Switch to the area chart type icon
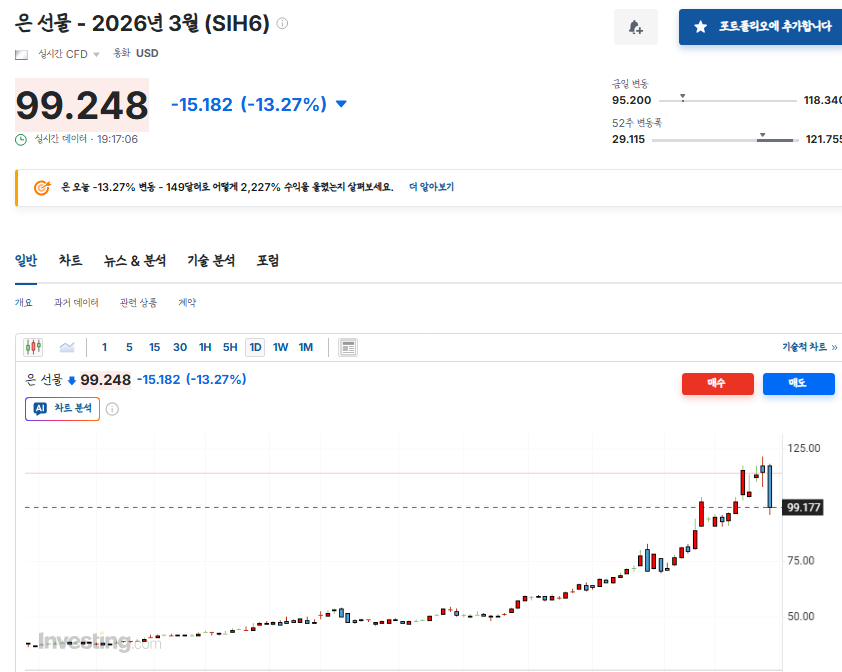The width and height of the screenshot is (842, 672). (x=67, y=347)
